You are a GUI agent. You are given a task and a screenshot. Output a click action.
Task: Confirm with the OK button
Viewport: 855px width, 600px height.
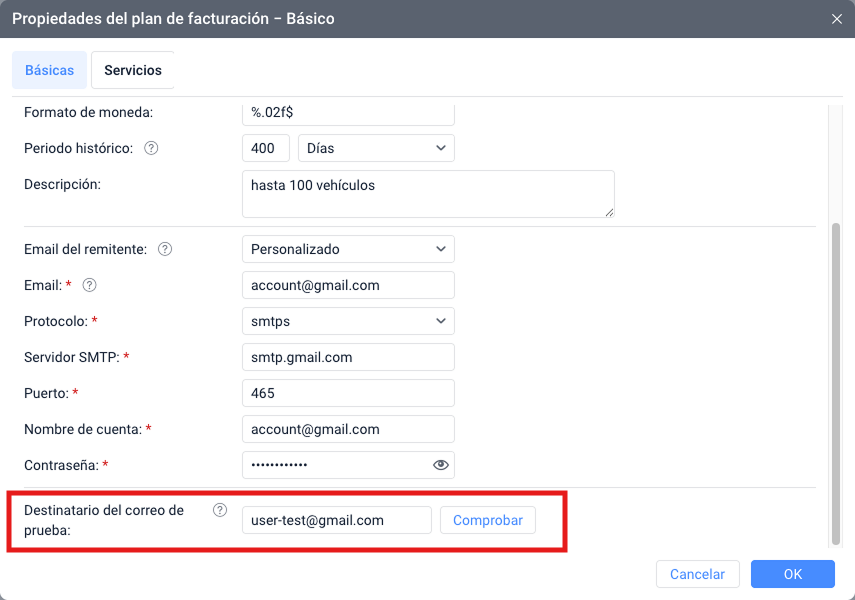pyautogui.click(x=792, y=574)
